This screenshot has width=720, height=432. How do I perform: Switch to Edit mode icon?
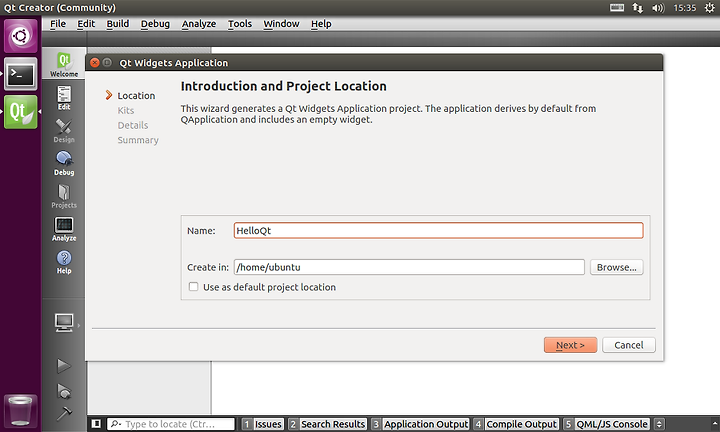(x=64, y=97)
